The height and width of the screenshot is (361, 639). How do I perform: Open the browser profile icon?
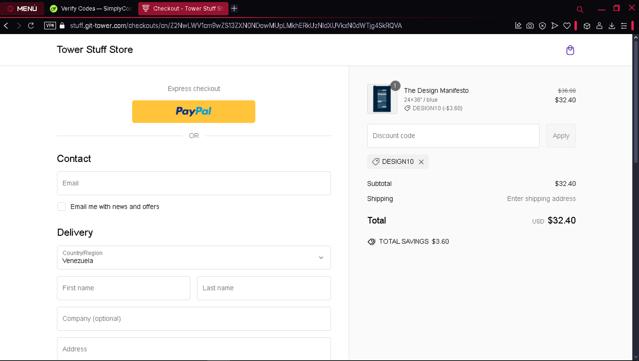tap(599, 26)
